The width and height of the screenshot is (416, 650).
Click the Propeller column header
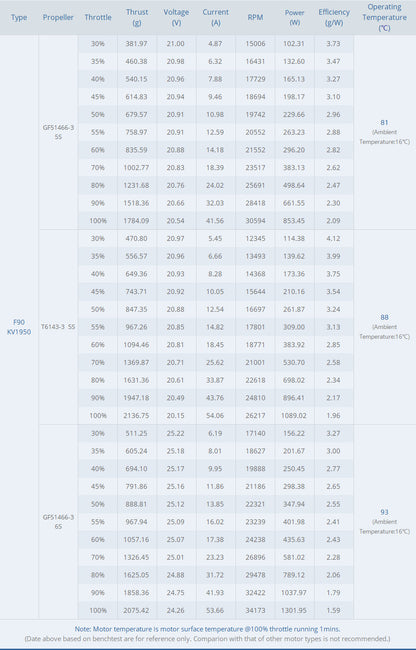[x=58, y=17]
